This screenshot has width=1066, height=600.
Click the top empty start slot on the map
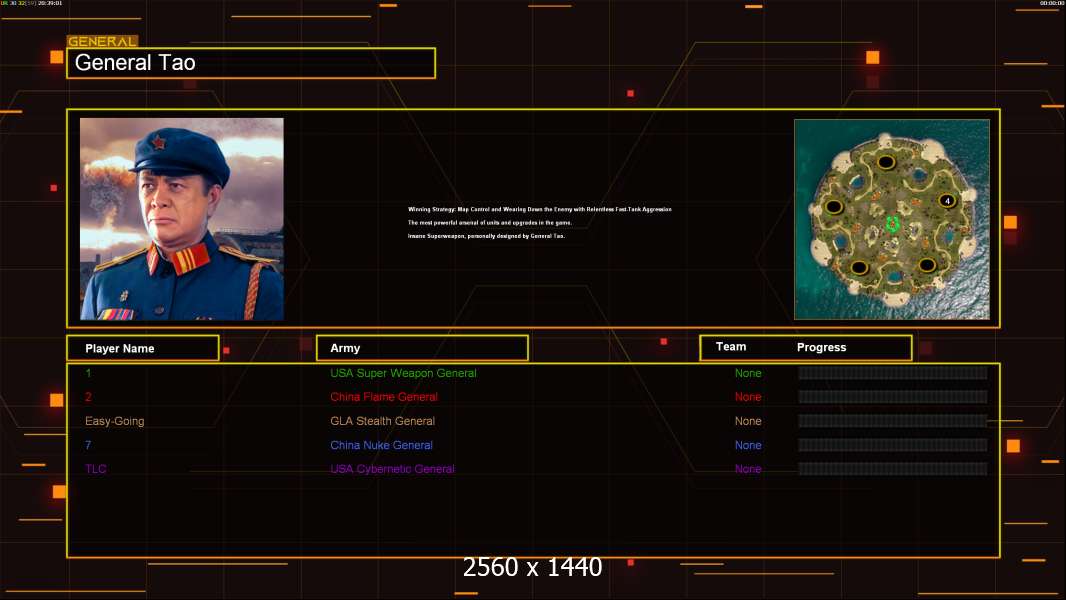click(885, 162)
